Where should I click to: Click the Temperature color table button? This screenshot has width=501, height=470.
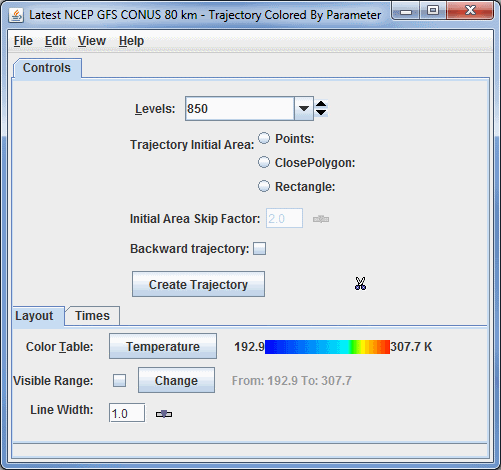coord(163,346)
